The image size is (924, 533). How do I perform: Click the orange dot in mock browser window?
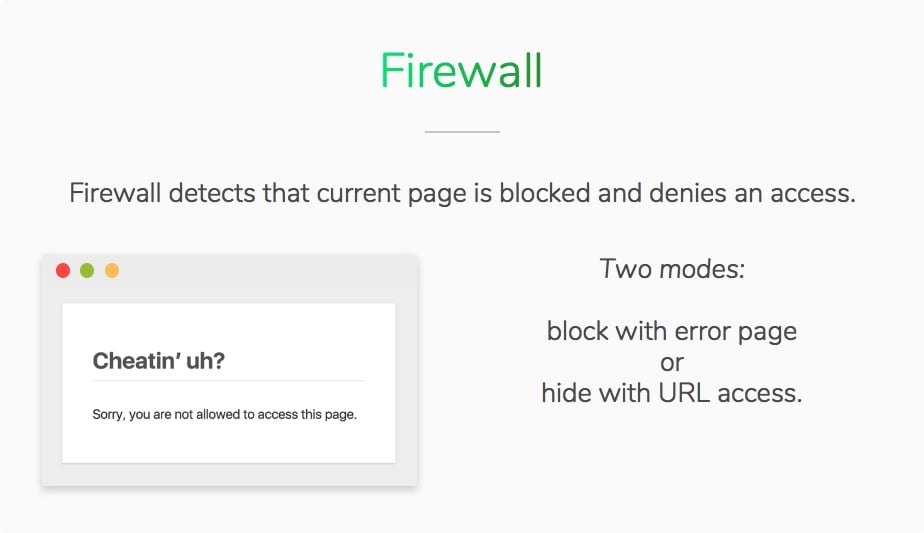112,271
